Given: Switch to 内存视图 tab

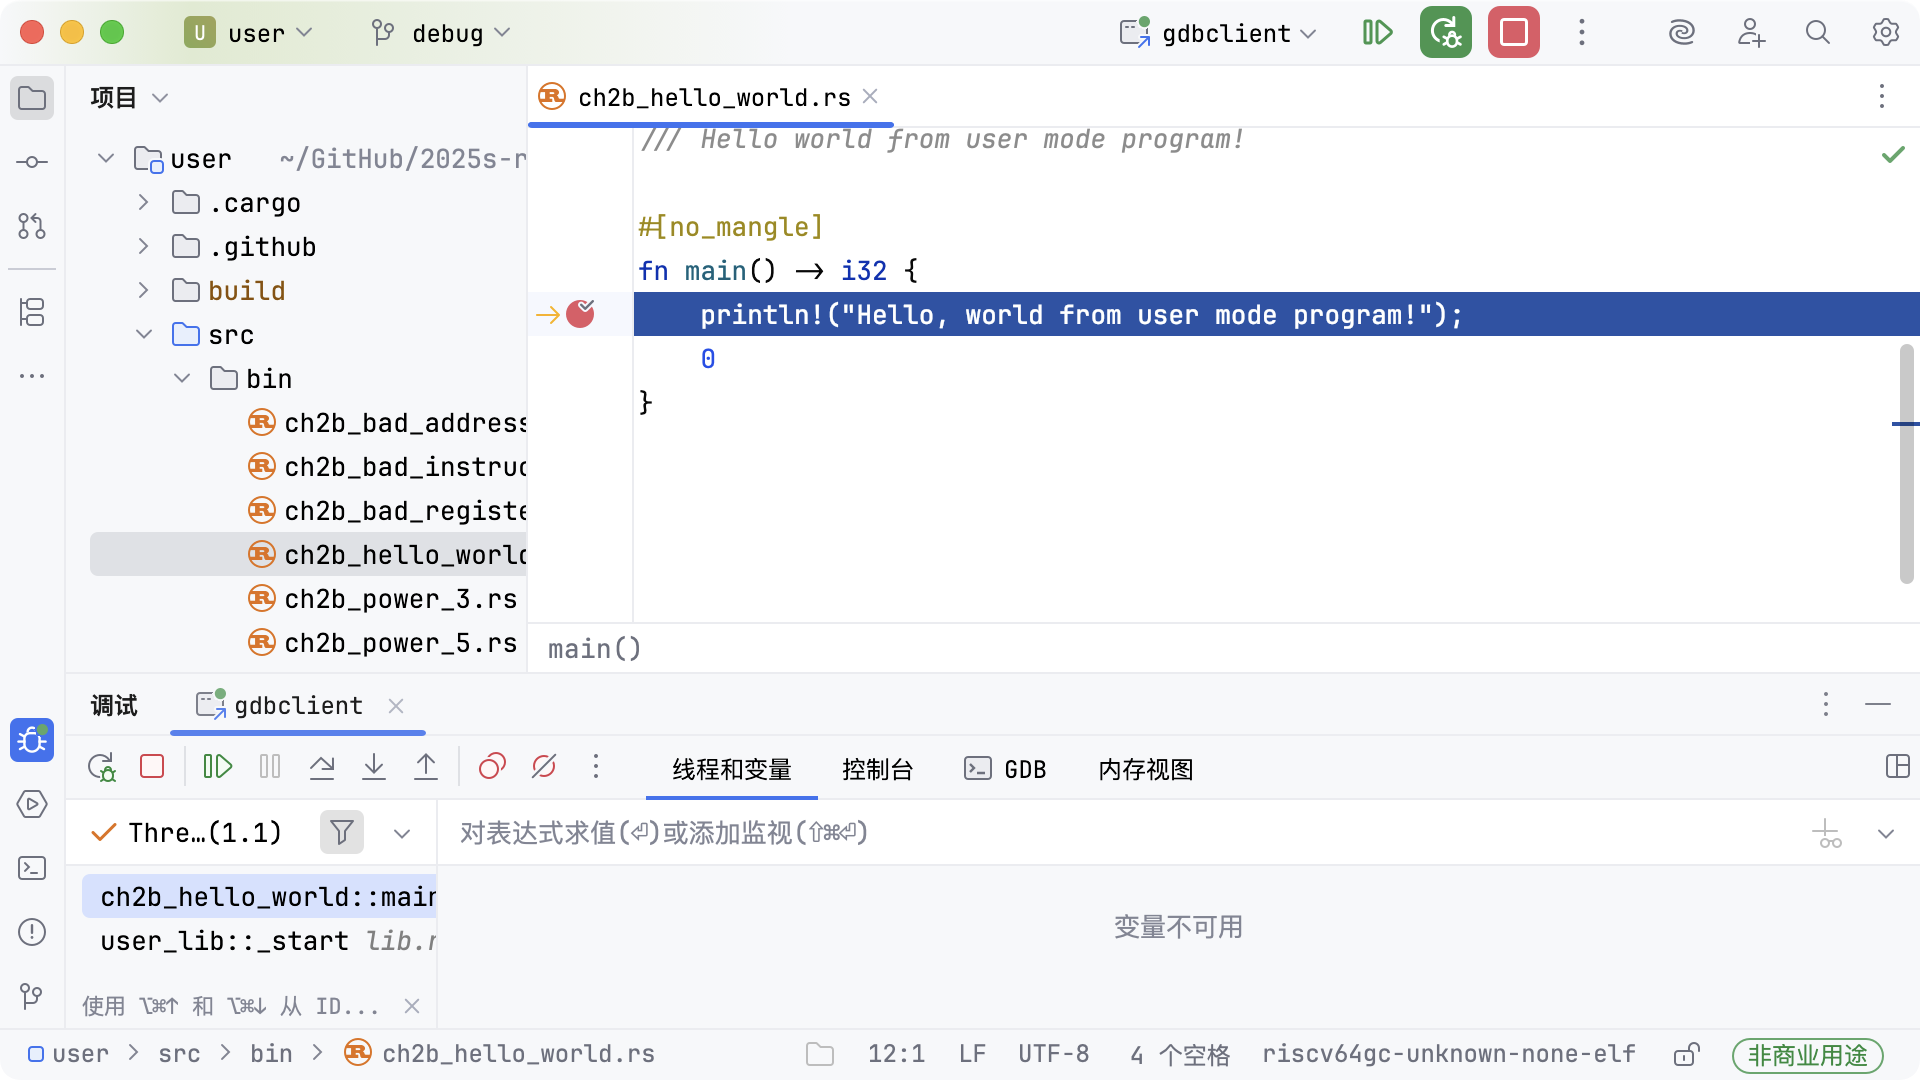Looking at the screenshot, I should pos(1145,769).
